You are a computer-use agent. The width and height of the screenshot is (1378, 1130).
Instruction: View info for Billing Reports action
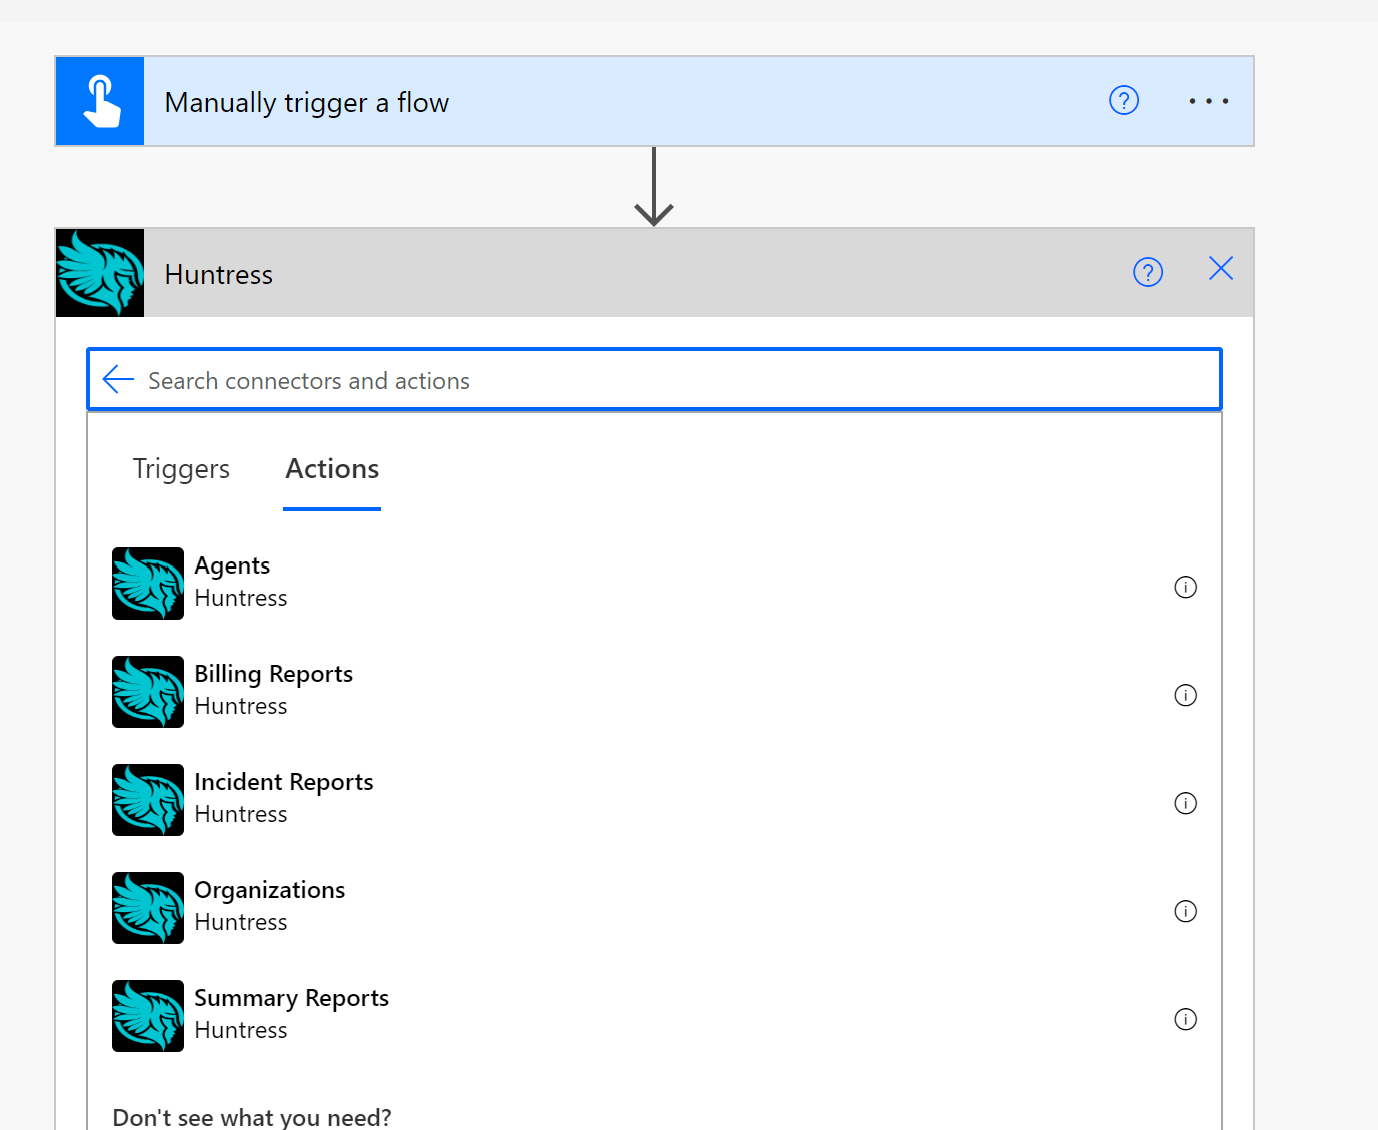click(x=1185, y=695)
